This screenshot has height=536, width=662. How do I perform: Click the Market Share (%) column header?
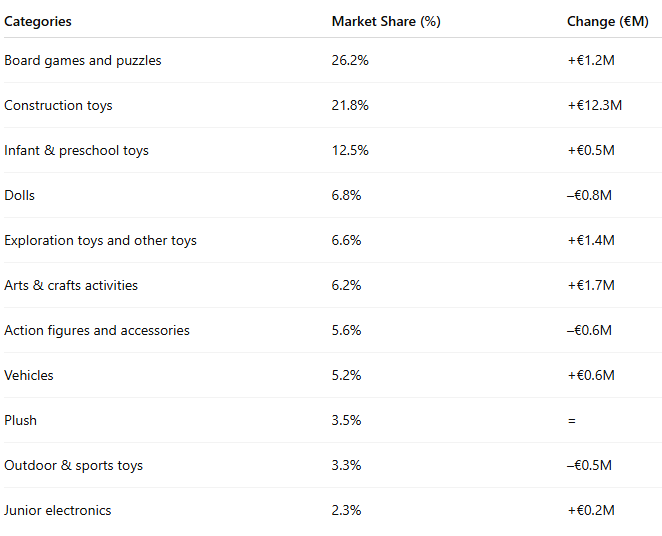[x=386, y=21]
